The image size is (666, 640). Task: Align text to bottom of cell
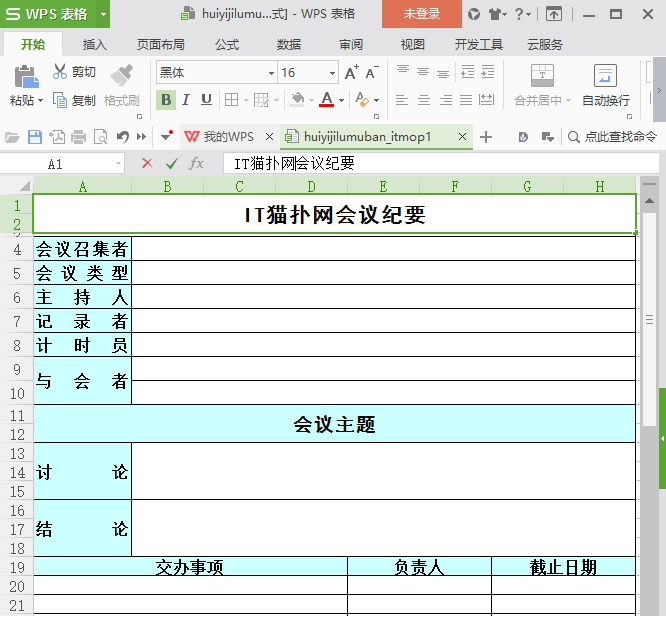tap(443, 72)
